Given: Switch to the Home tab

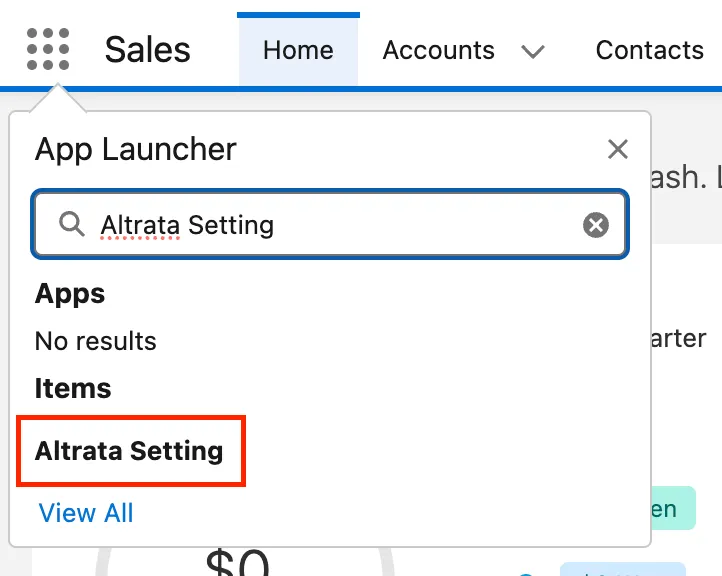Looking at the screenshot, I should click(x=298, y=50).
